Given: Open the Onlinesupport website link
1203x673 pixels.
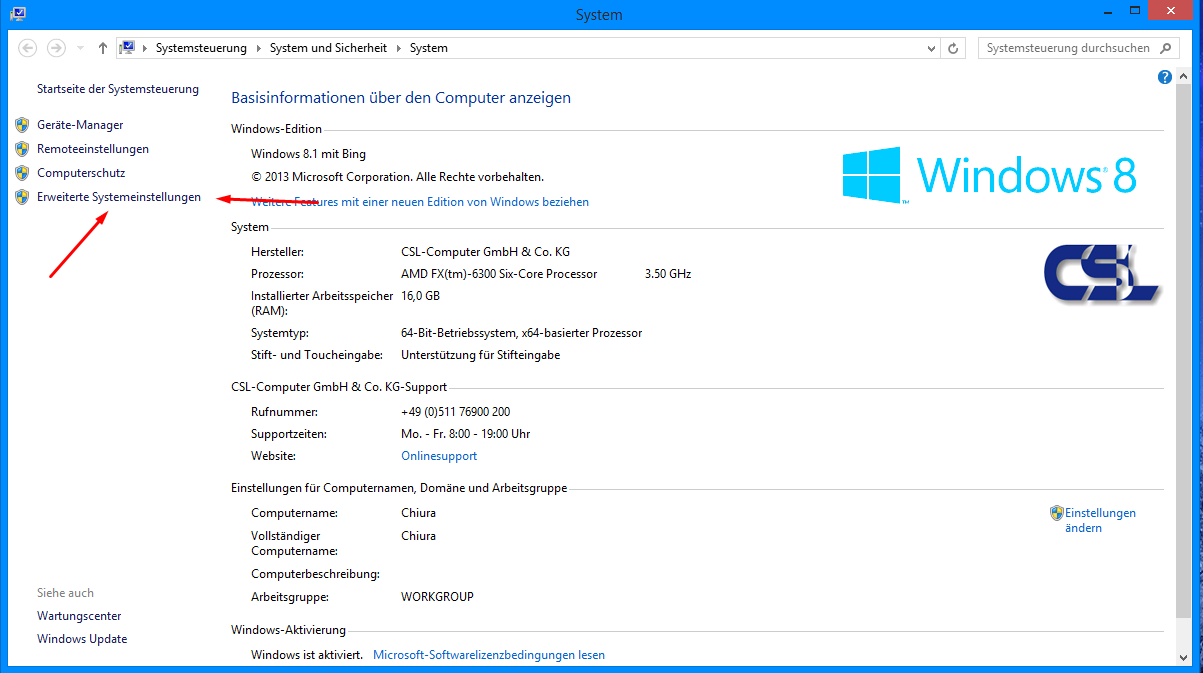Looking at the screenshot, I should point(439,456).
